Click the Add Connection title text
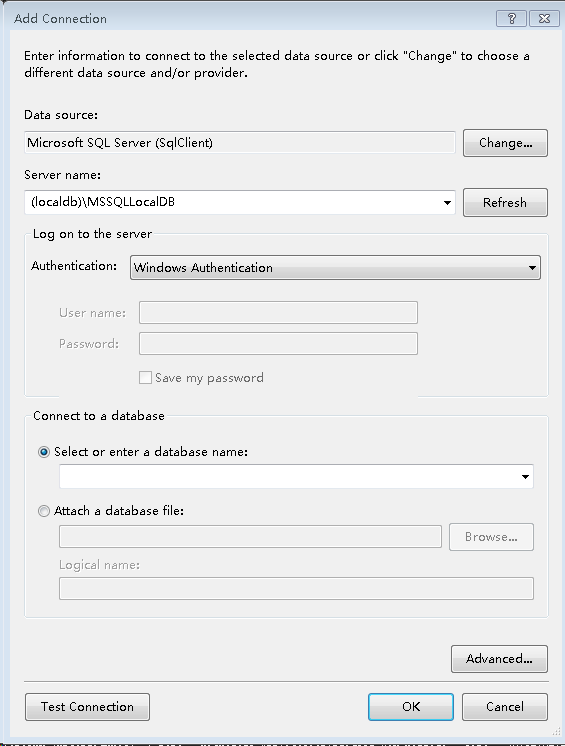565x746 pixels. coord(60,19)
